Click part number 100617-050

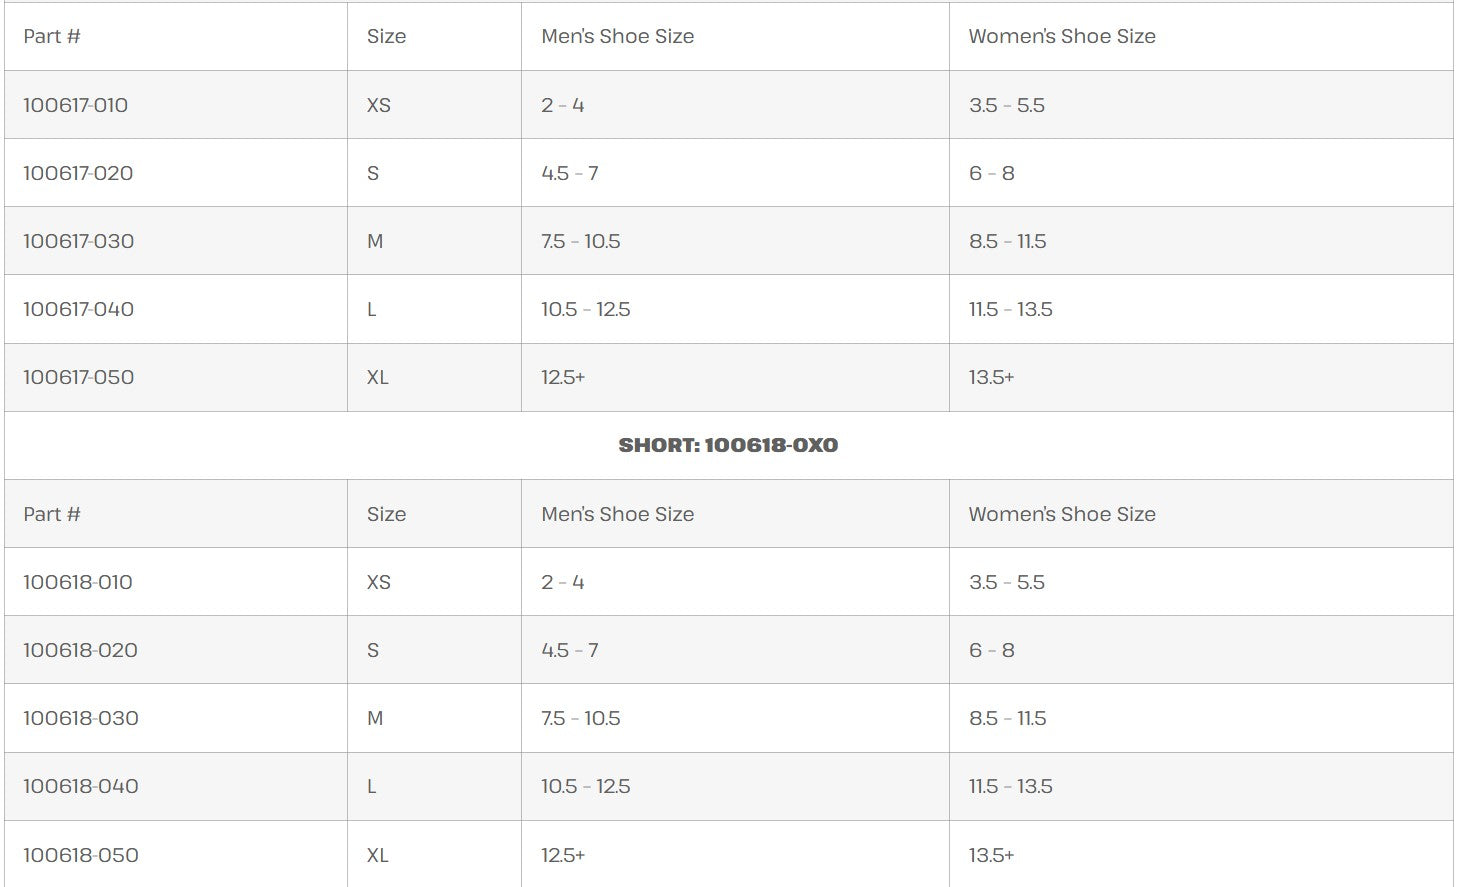[79, 377]
